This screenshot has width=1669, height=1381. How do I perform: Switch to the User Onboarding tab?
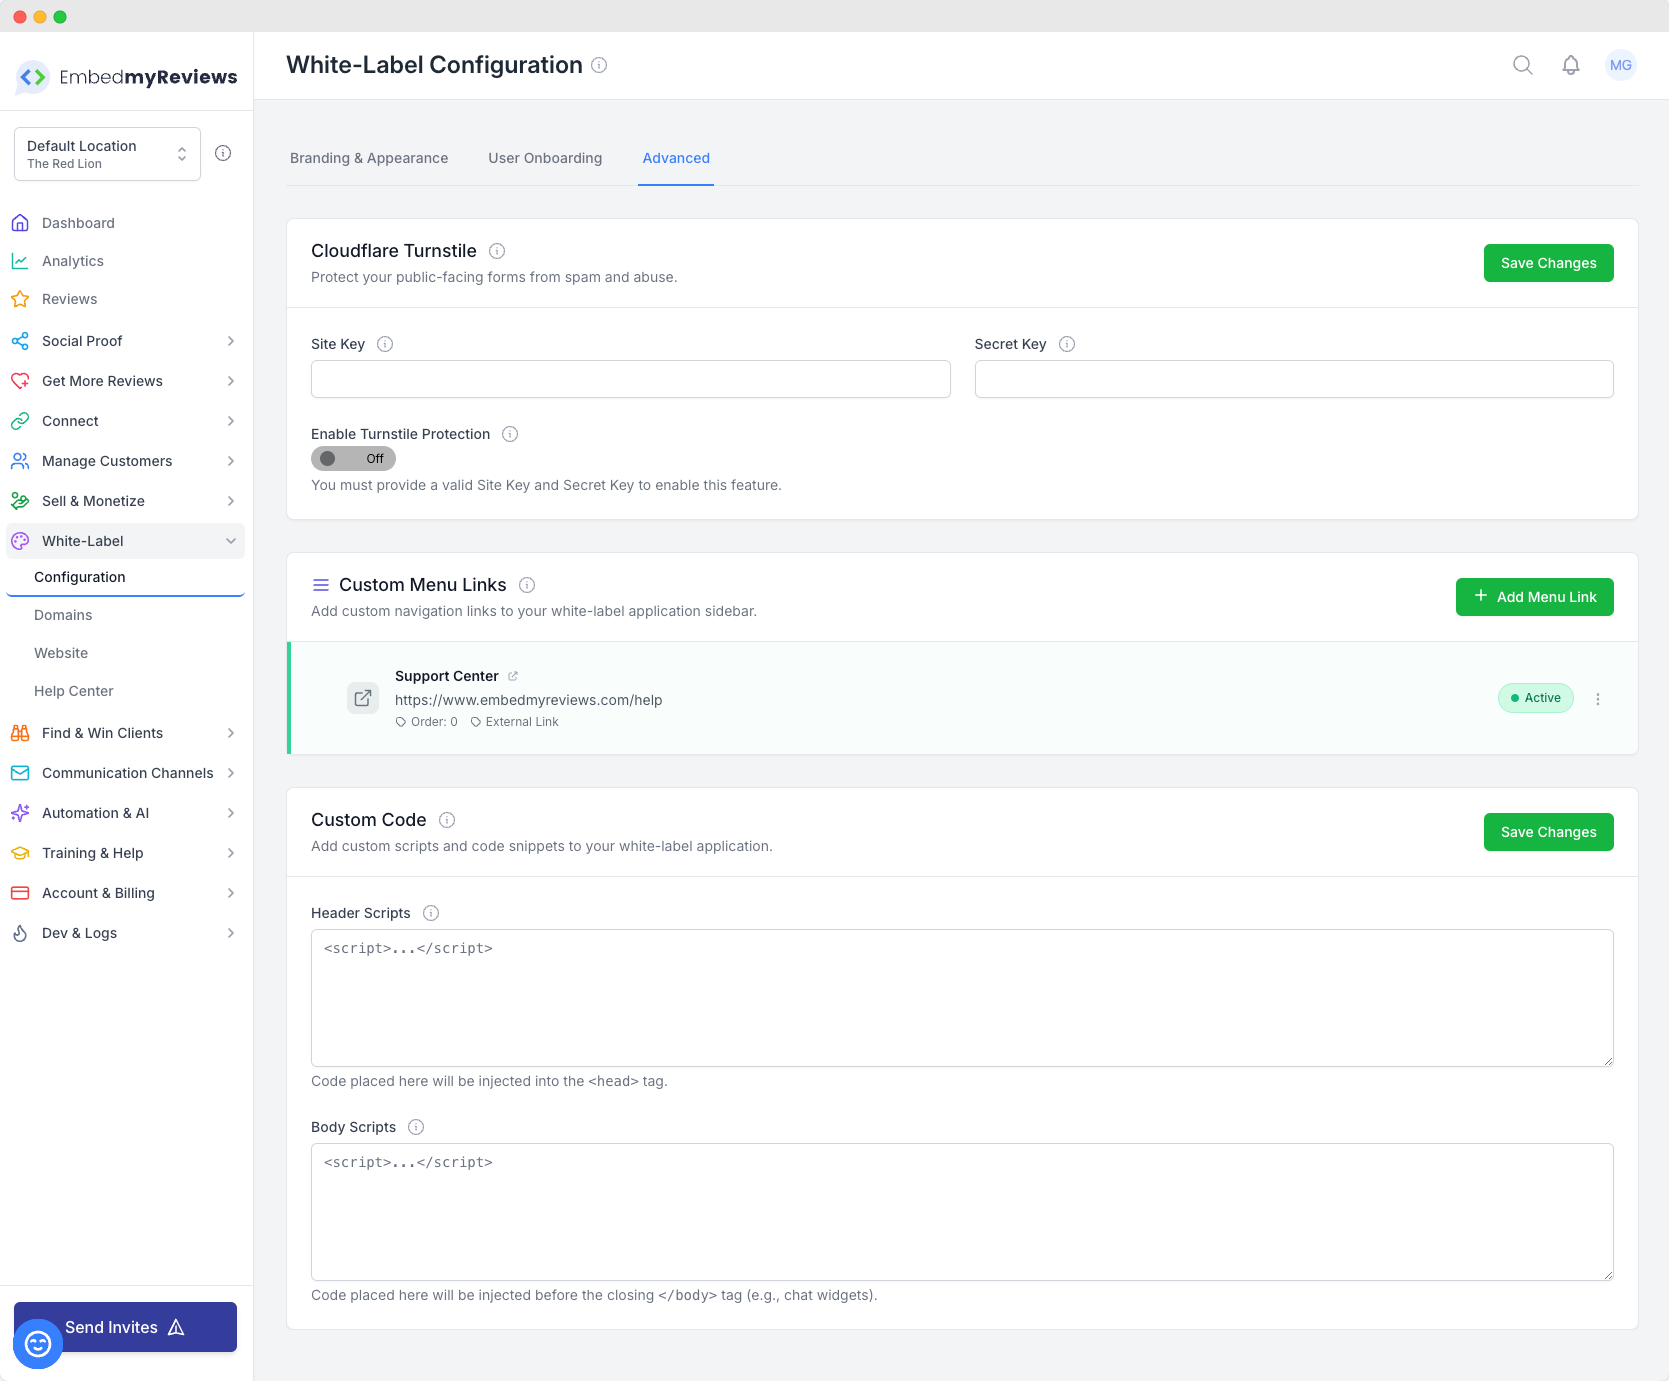coord(545,158)
